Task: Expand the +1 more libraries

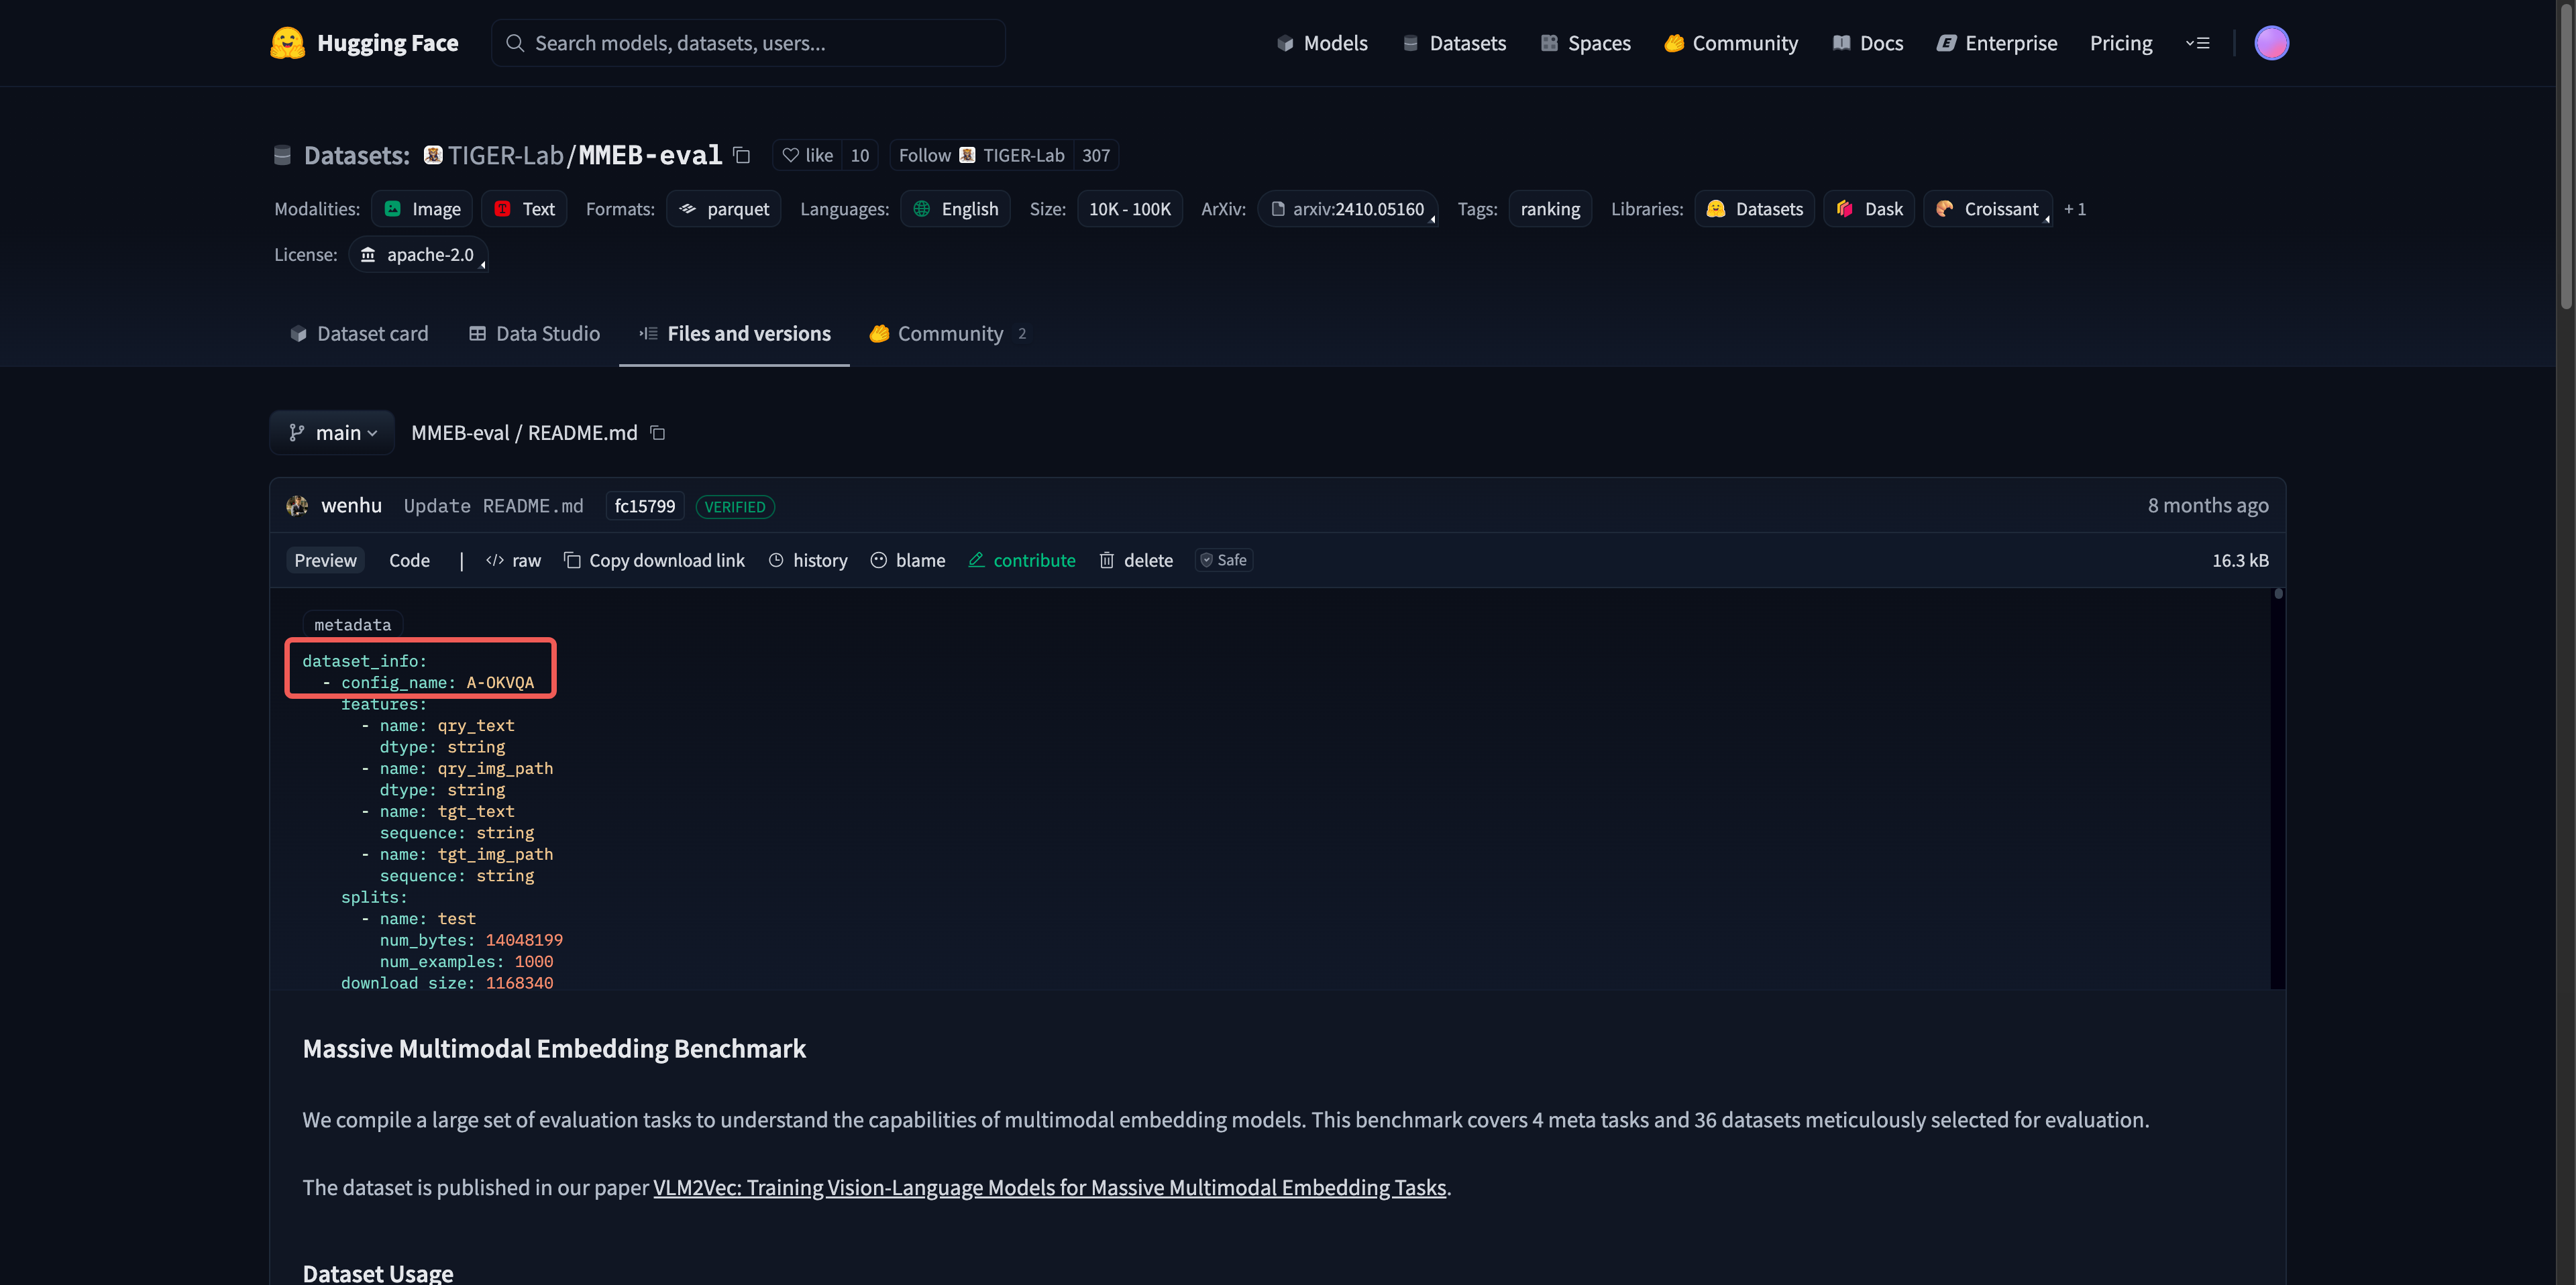Action: 2075,209
